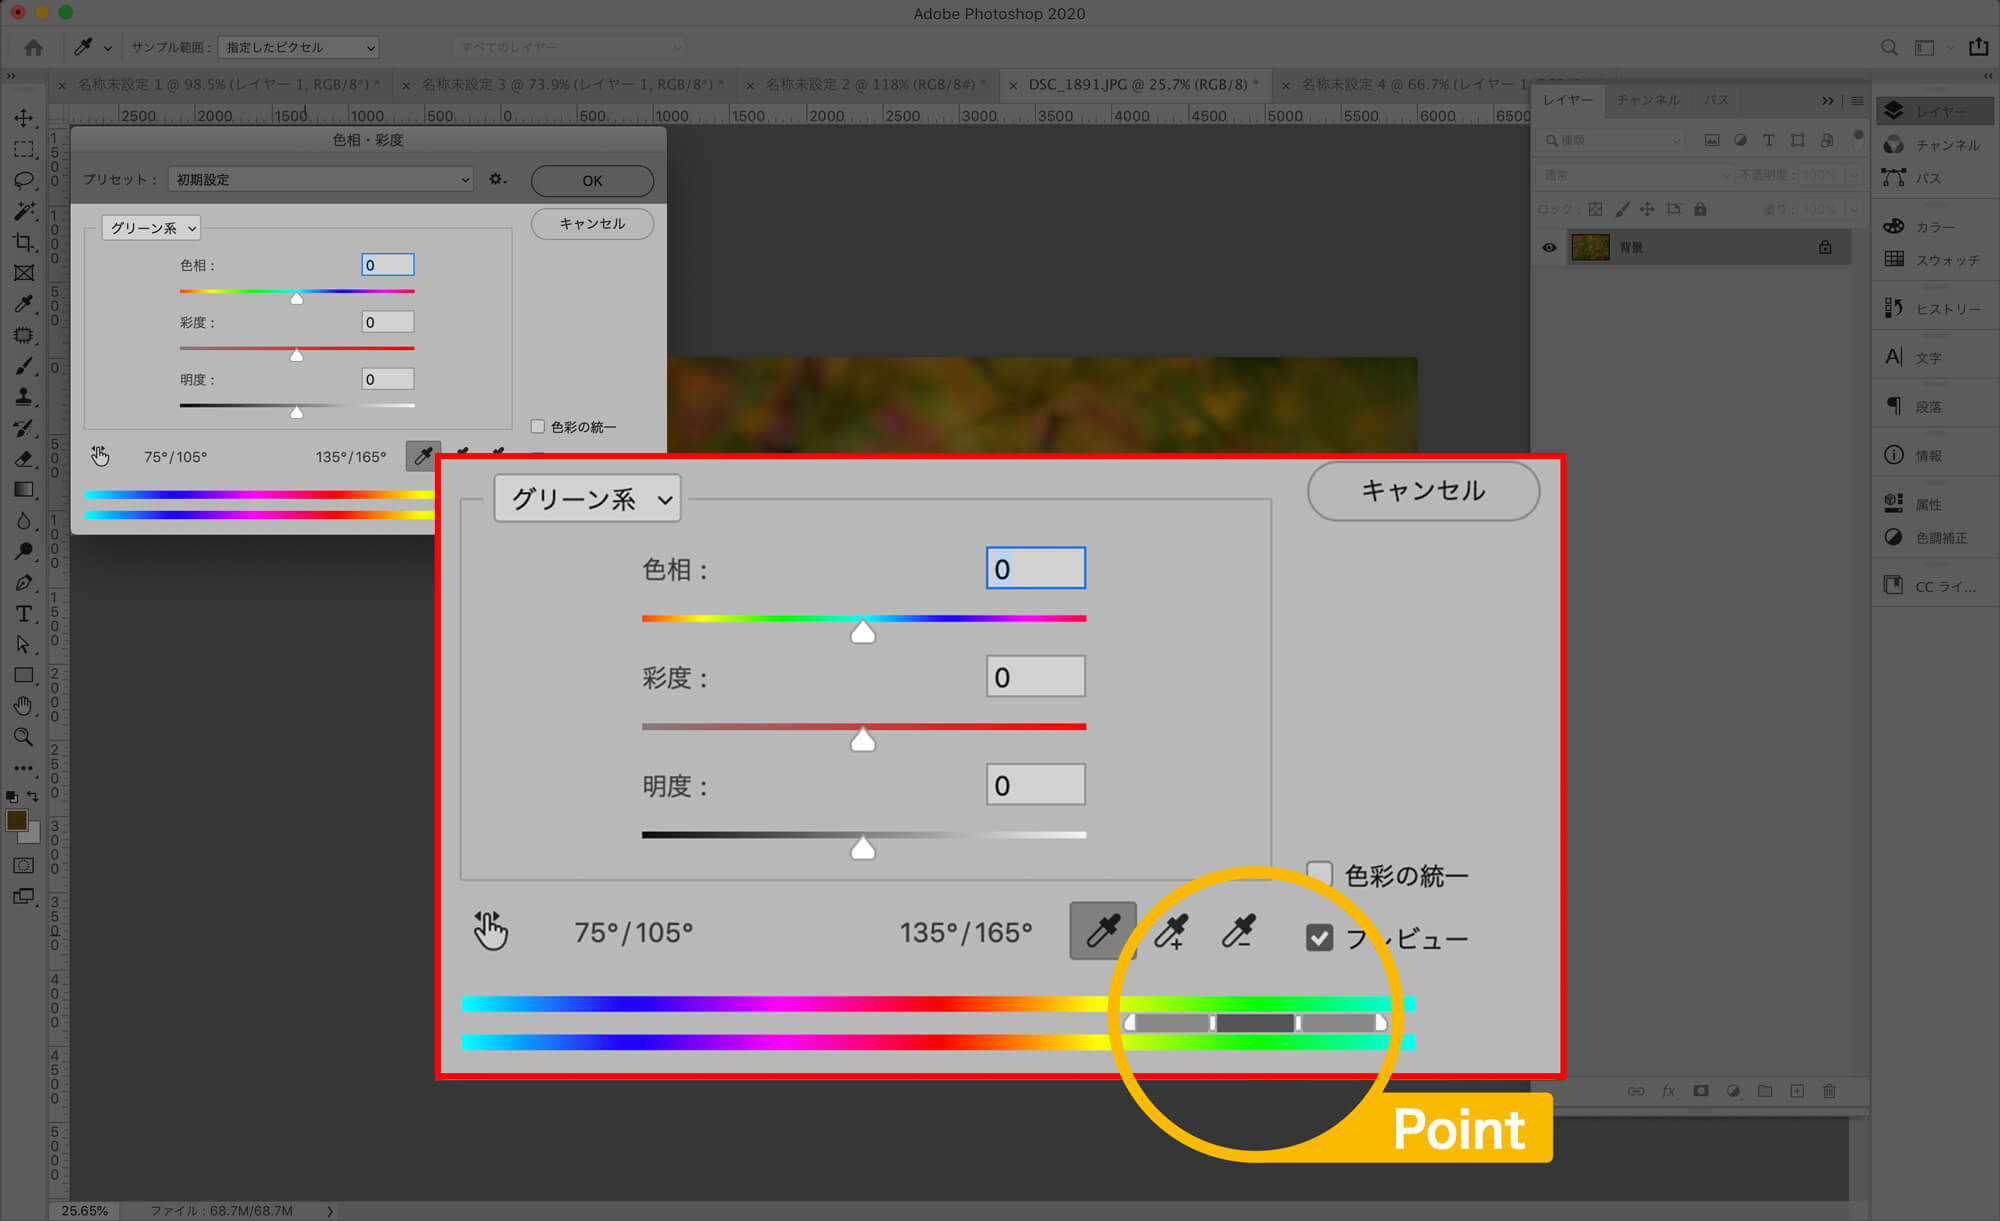Click the foreground color swatch
2000x1221 pixels.
click(x=16, y=820)
